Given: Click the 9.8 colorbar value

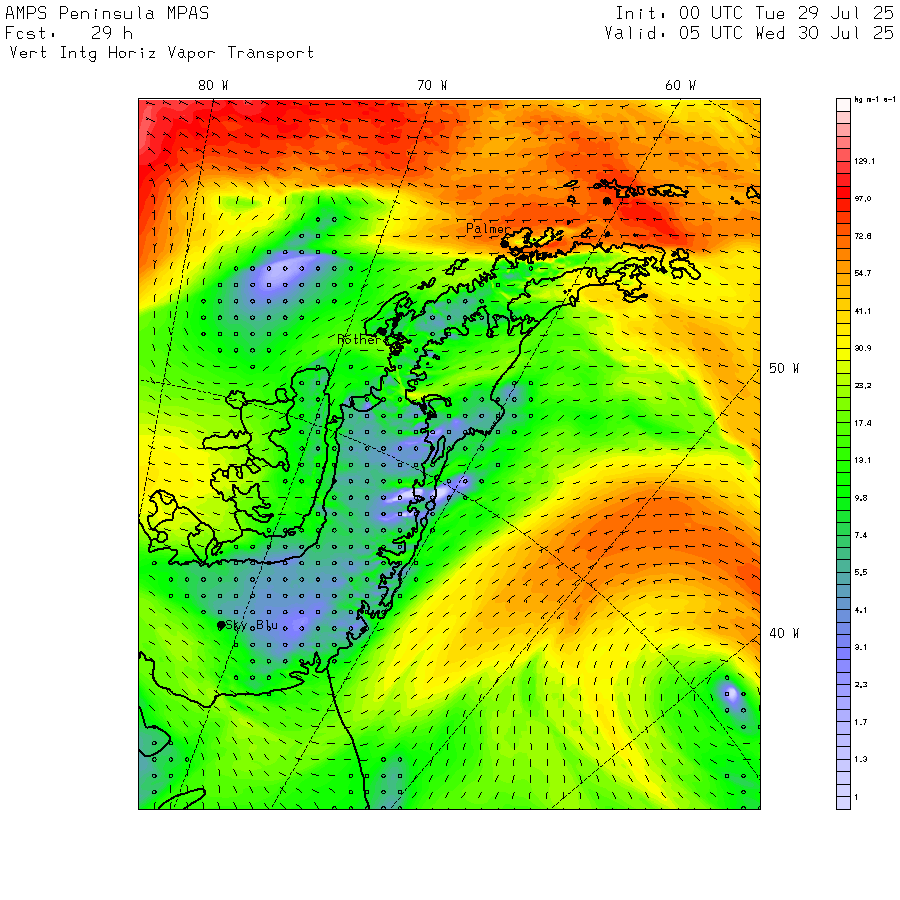Looking at the screenshot, I should (x=861, y=498).
